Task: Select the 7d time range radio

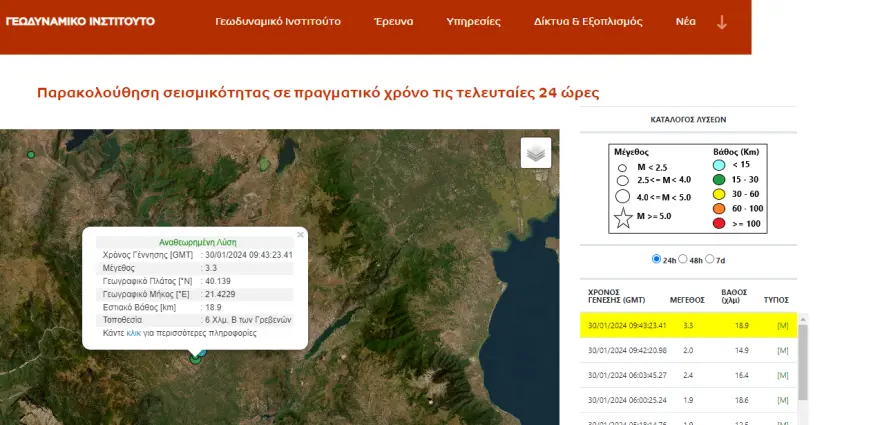Action: click(x=710, y=259)
